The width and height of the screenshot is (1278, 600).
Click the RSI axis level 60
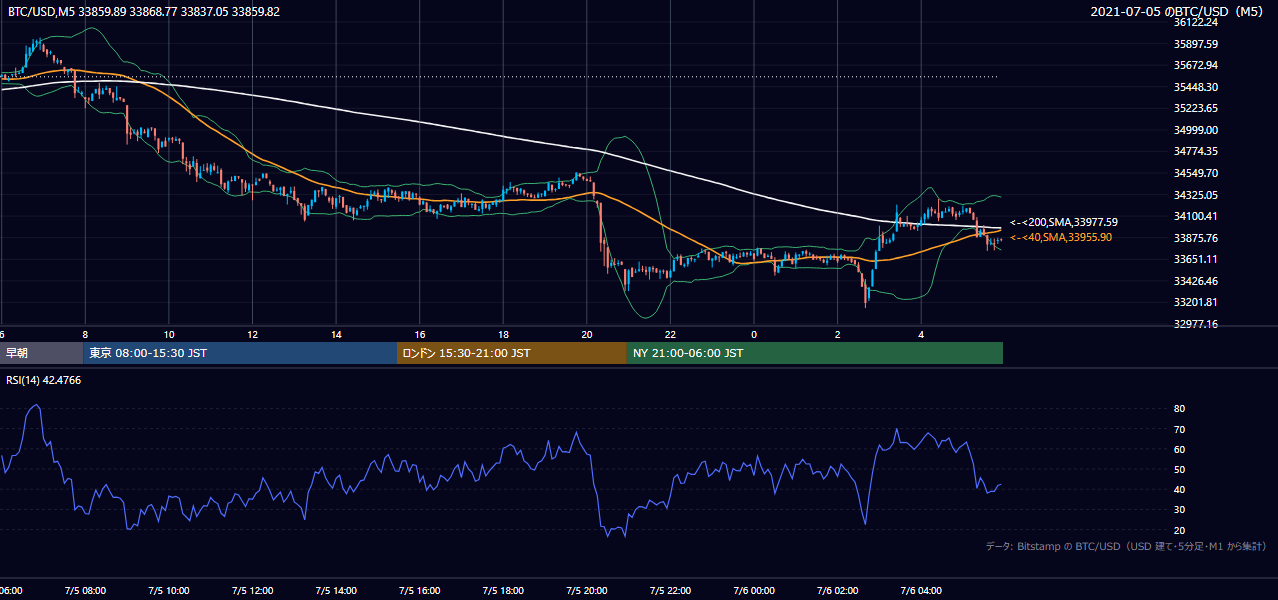click(x=1179, y=449)
